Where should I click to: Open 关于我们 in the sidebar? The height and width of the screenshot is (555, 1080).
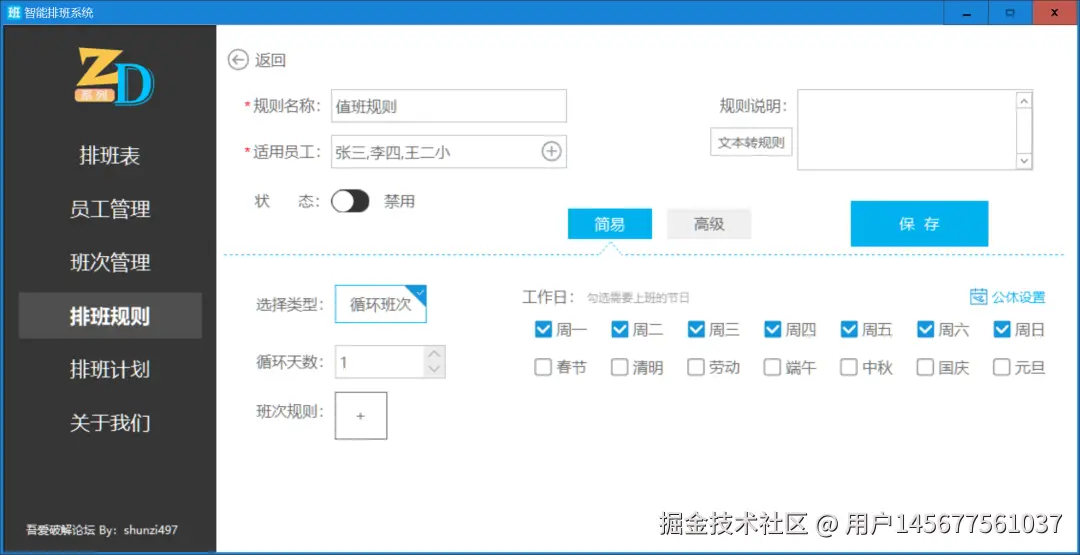tap(110, 422)
